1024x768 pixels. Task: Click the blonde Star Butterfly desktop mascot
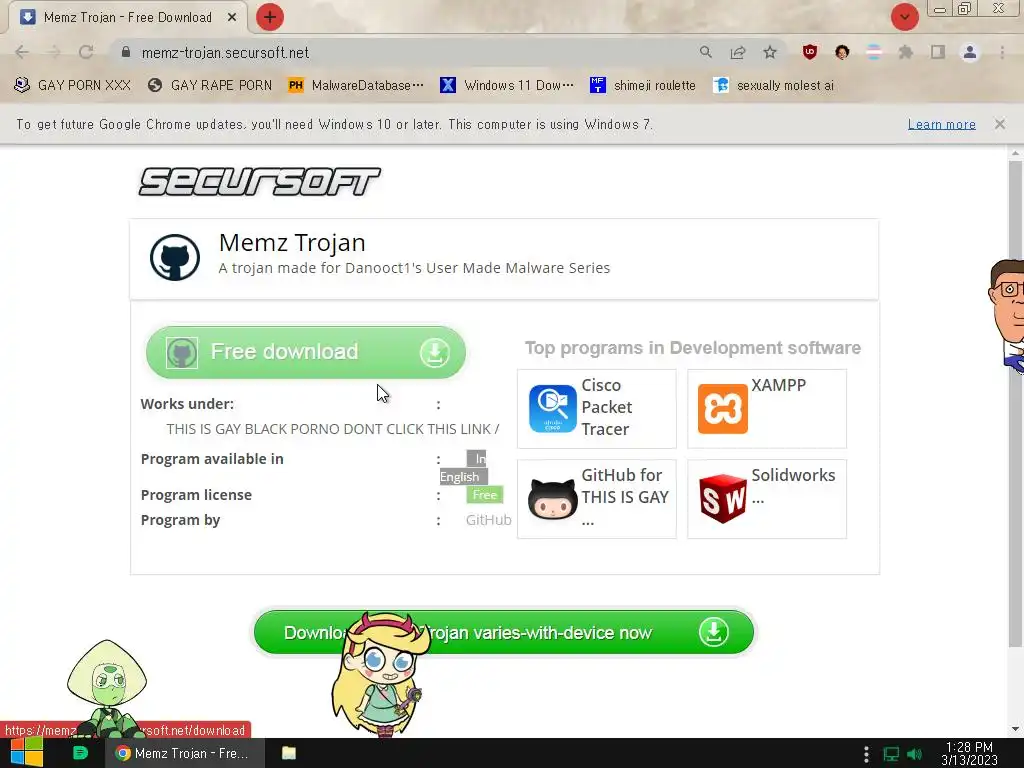[381, 674]
